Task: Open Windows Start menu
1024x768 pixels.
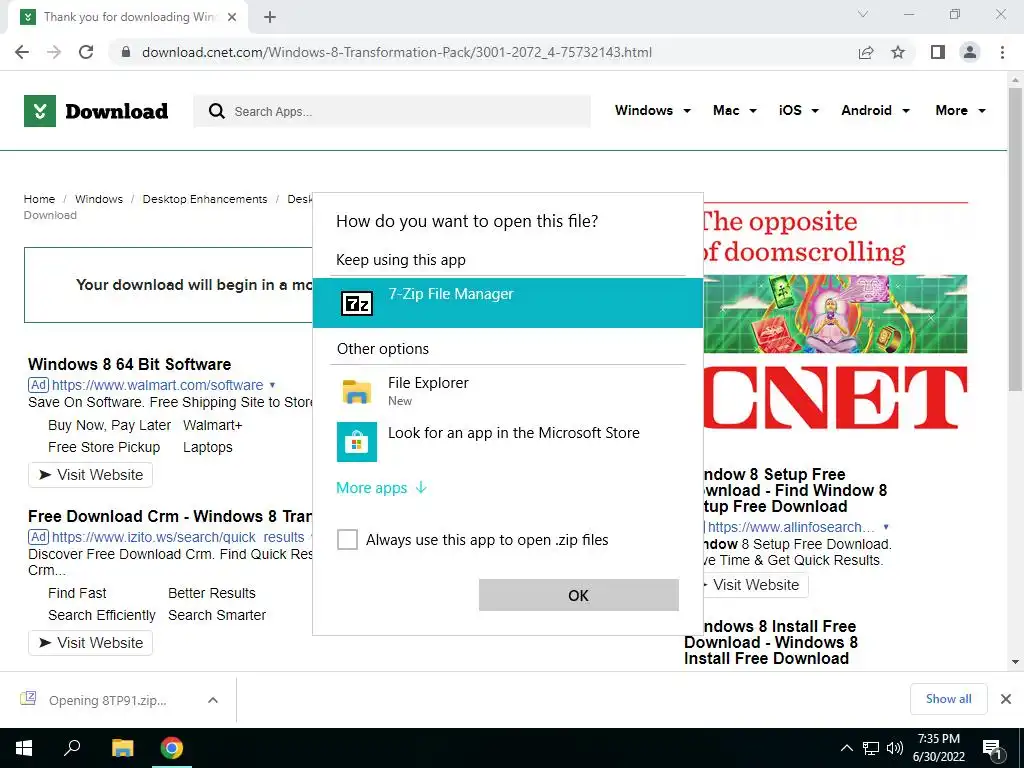Action: tap(24, 748)
